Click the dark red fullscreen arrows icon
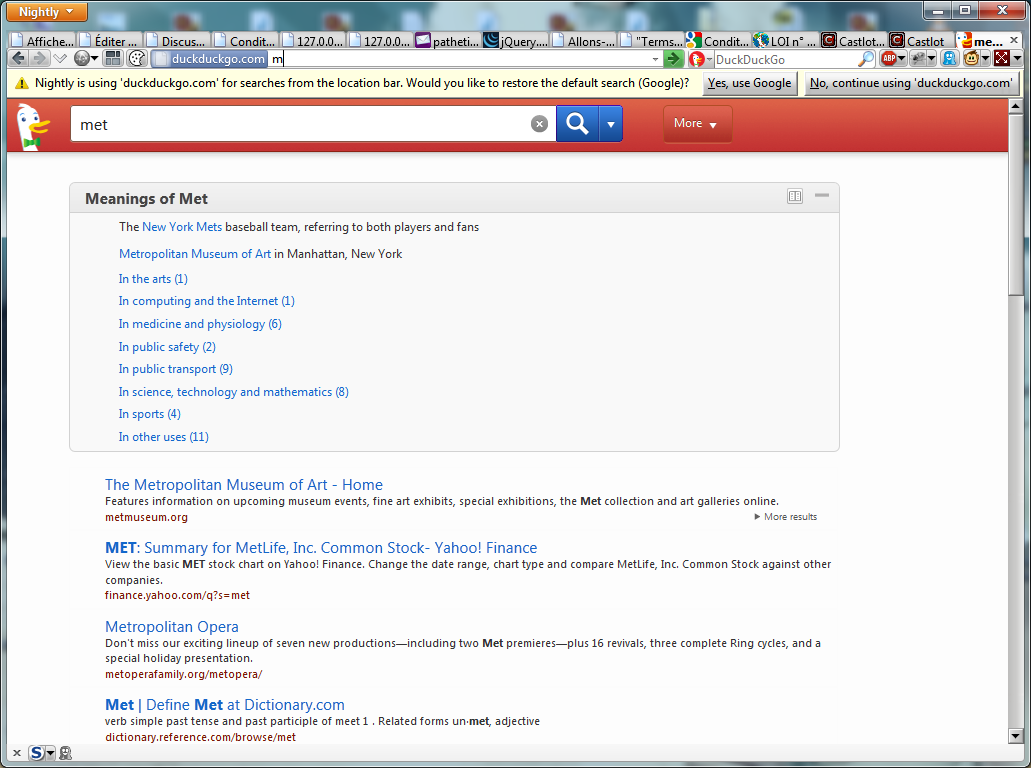Viewport: 1031px width, 768px height. tap(1001, 59)
